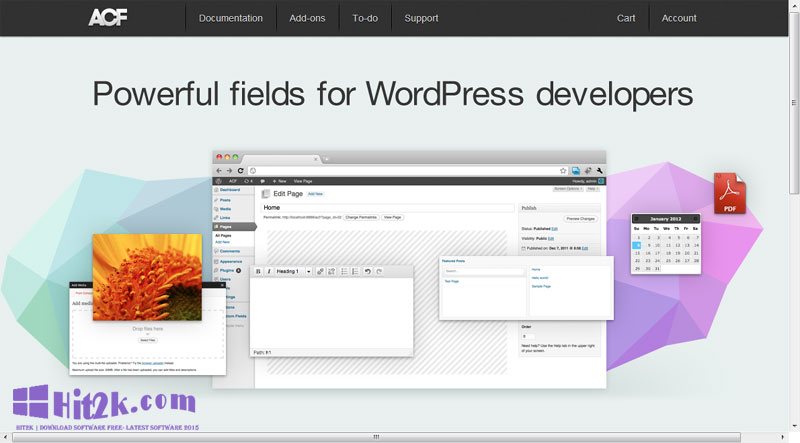Click the horizontal scrollbar at the bottom
This screenshot has height=443, width=800.
click(x=376, y=437)
